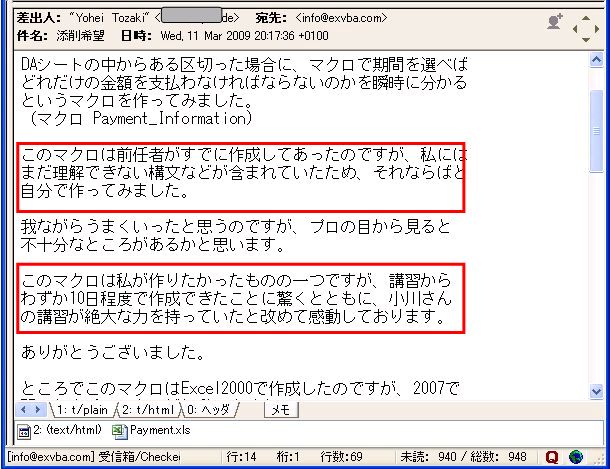Click the red Q icon in the status bar
This screenshot has width=610, height=469.
(x=552, y=457)
